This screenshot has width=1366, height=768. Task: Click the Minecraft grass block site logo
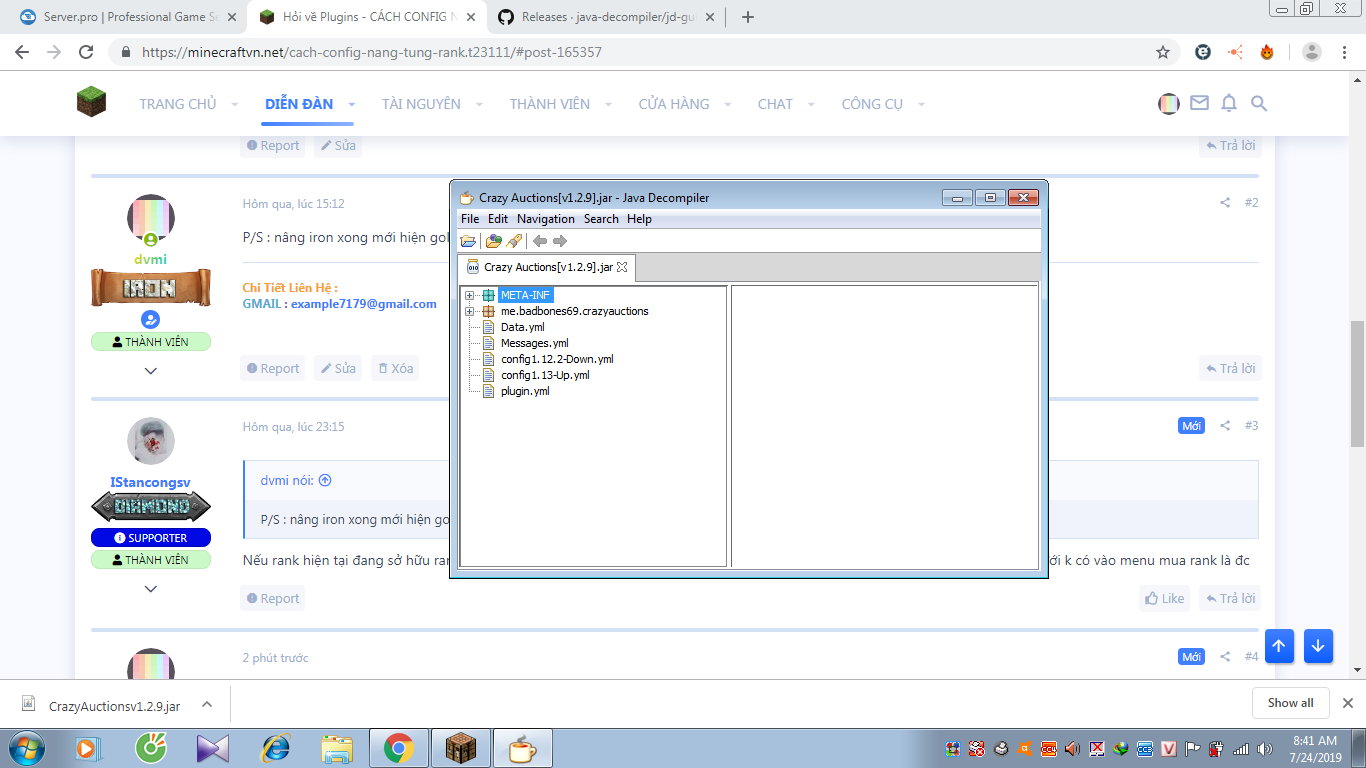point(91,101)
